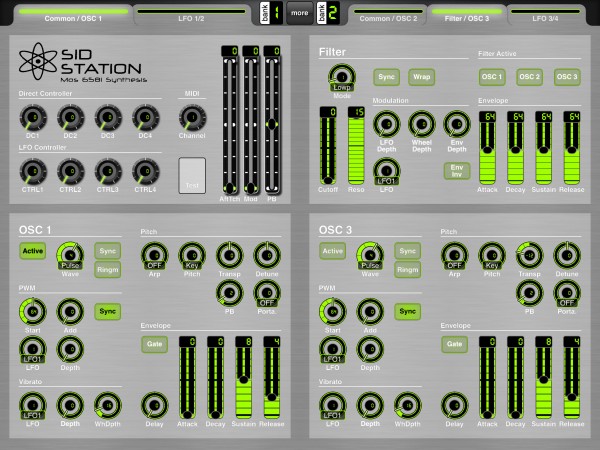Image resolution: width=600 pixels, height=450 pixels.
Task: Select bank 1 at the top
Action: coord(271,13)
